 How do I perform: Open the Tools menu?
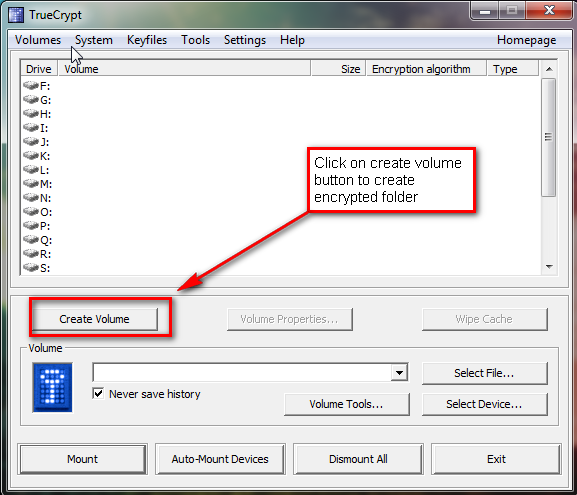pos(195,40)
